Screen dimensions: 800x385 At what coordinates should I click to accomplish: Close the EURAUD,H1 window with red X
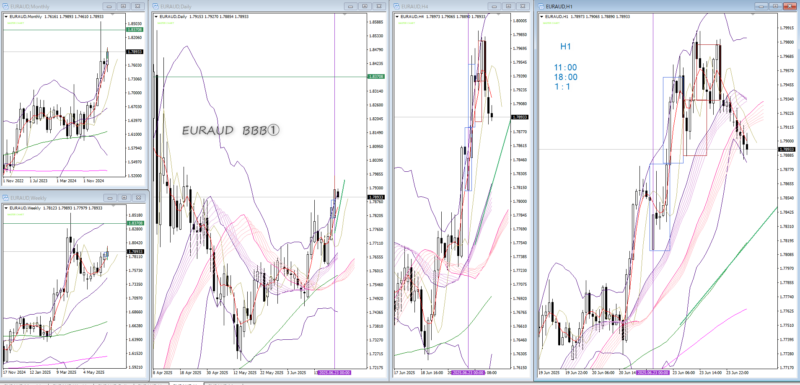(x=790, y=6)
